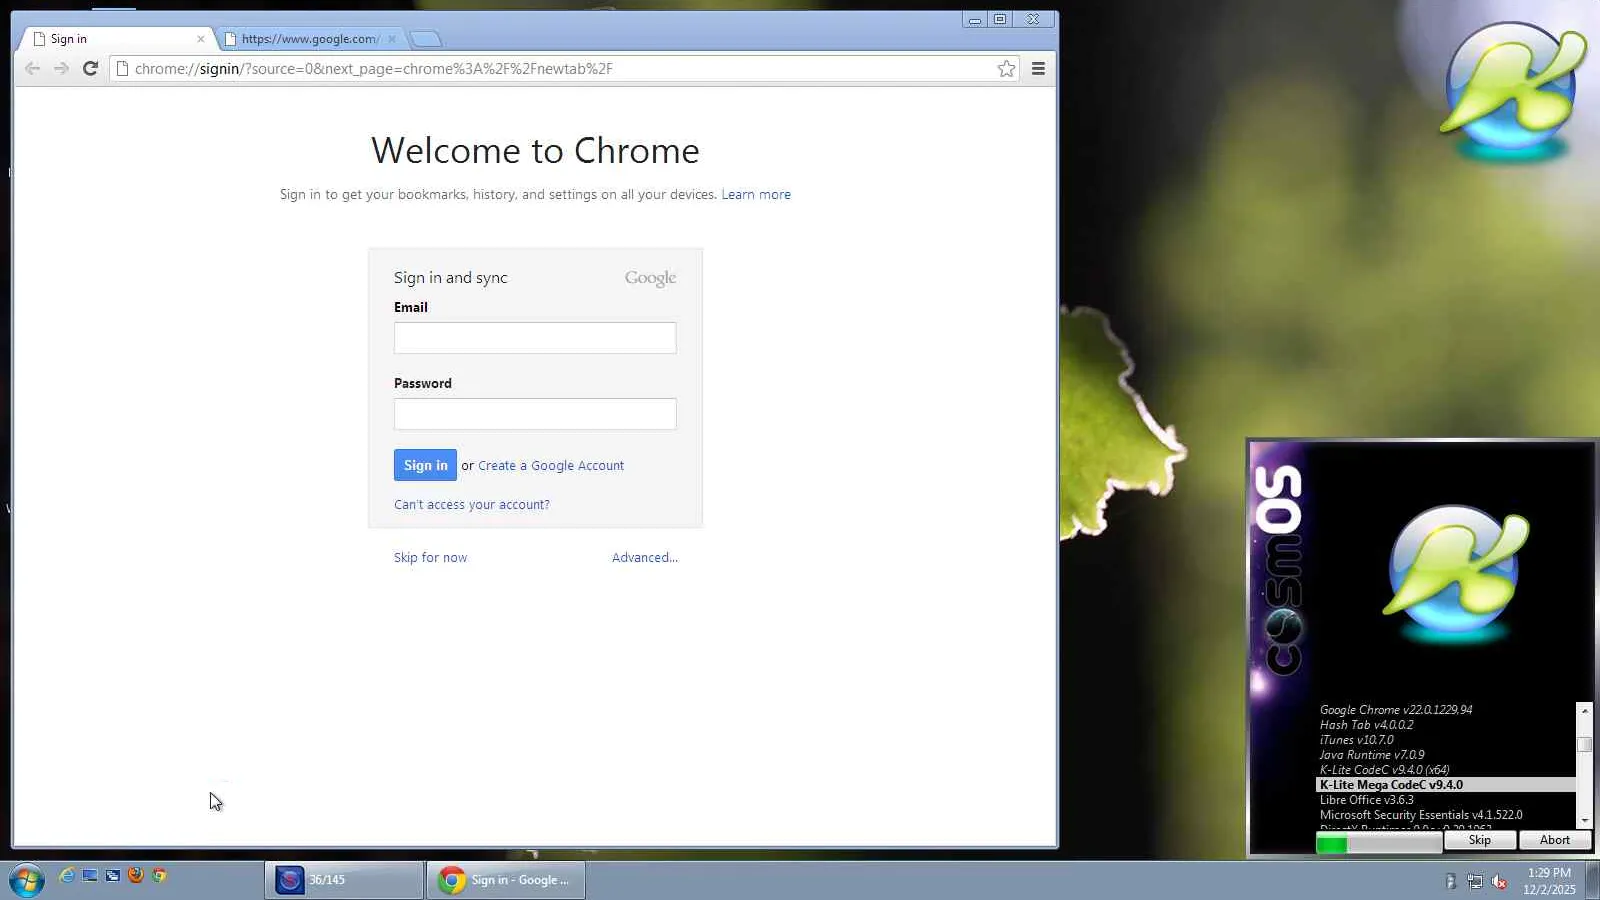Close the Sign in tab
The width and height of the screenshot is (1600, 900).
click(201, 39)
